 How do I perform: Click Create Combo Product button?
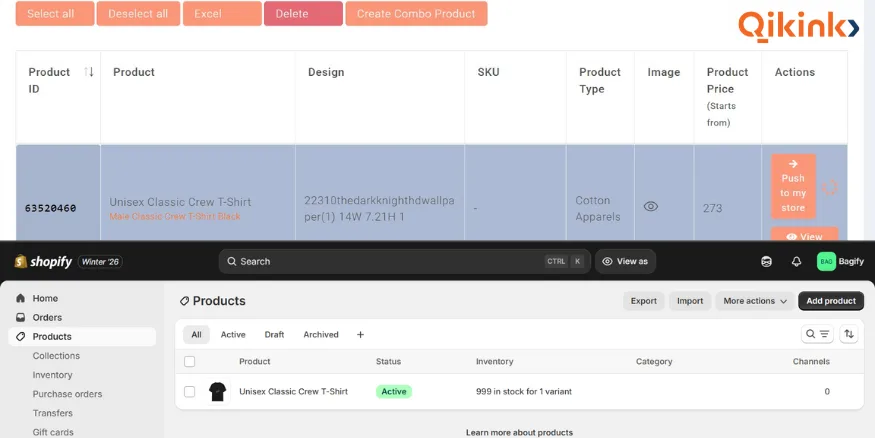416,13
